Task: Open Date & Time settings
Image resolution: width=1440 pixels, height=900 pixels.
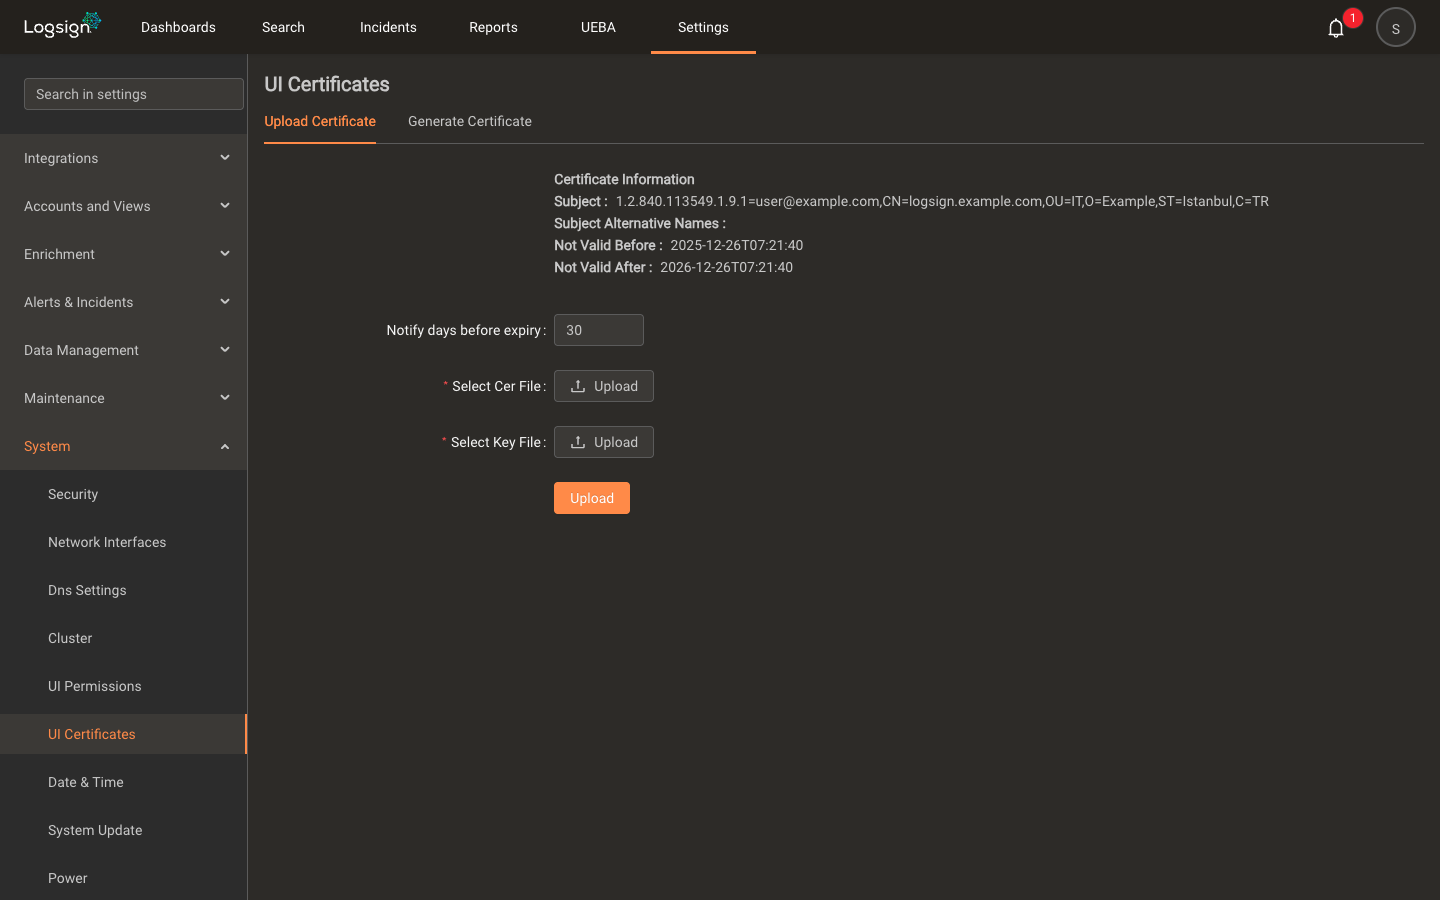Action: [124, 782]
